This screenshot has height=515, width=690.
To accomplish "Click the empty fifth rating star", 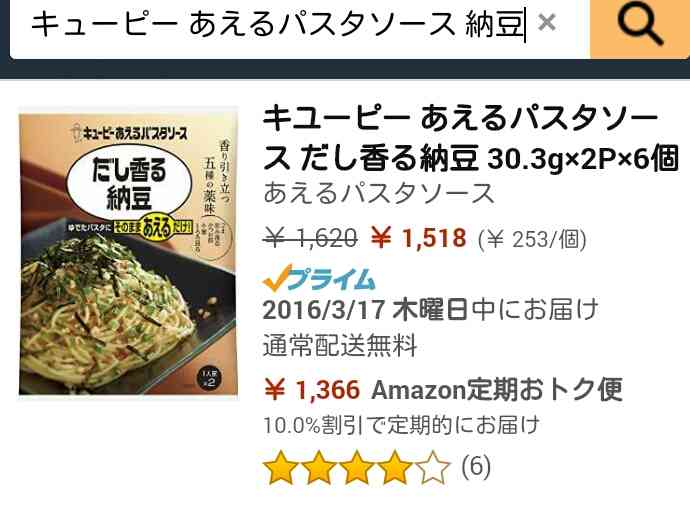I will pyautogui.click(x=433, y=467).
